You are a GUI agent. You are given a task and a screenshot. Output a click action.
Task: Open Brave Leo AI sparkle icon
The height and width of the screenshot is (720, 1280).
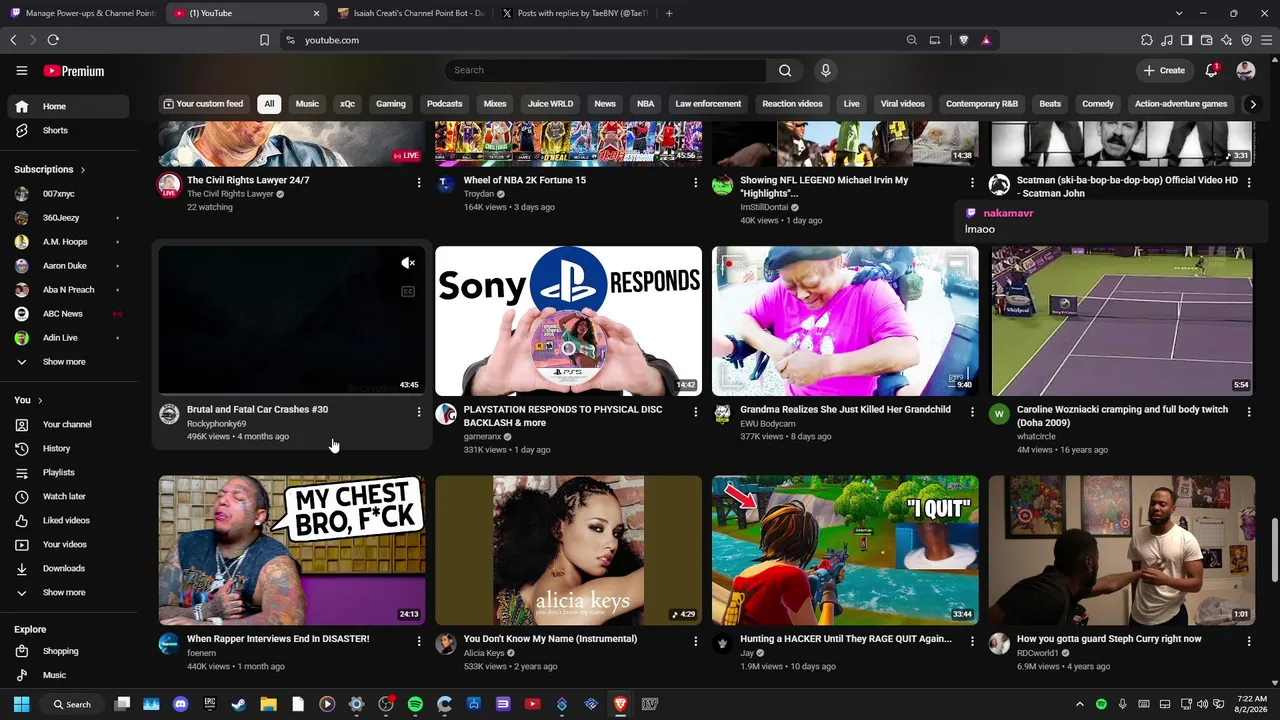tap(1226, 40)
